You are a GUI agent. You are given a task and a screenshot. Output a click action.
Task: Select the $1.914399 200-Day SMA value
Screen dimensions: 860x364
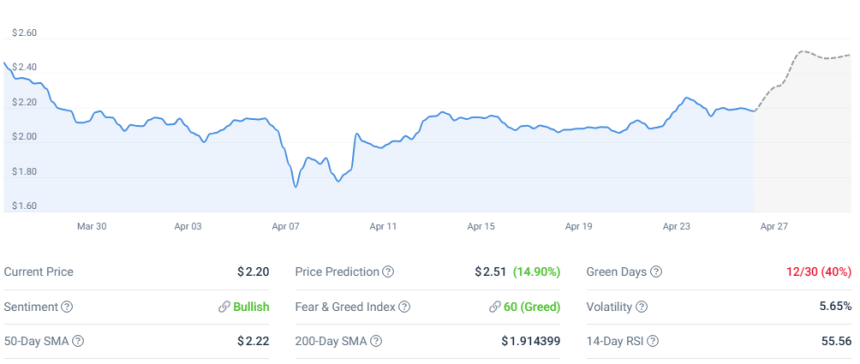(x=531, y=341)
